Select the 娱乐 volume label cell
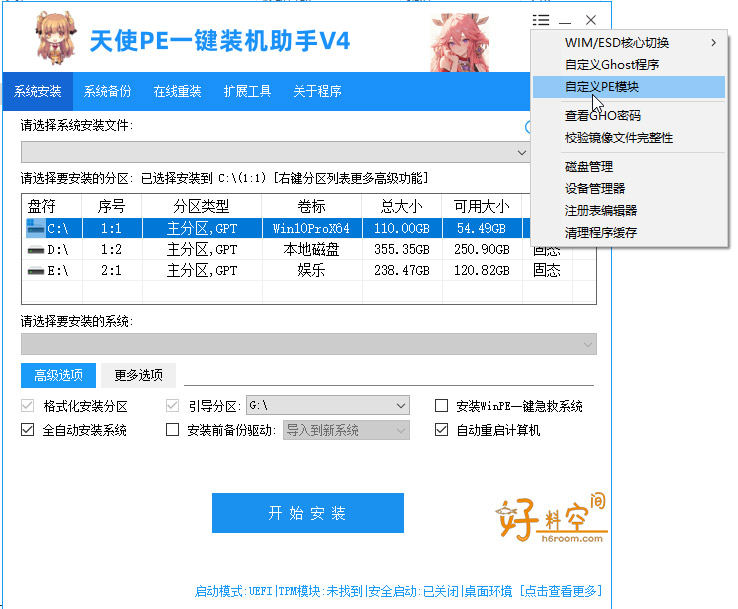 [312, 271]
